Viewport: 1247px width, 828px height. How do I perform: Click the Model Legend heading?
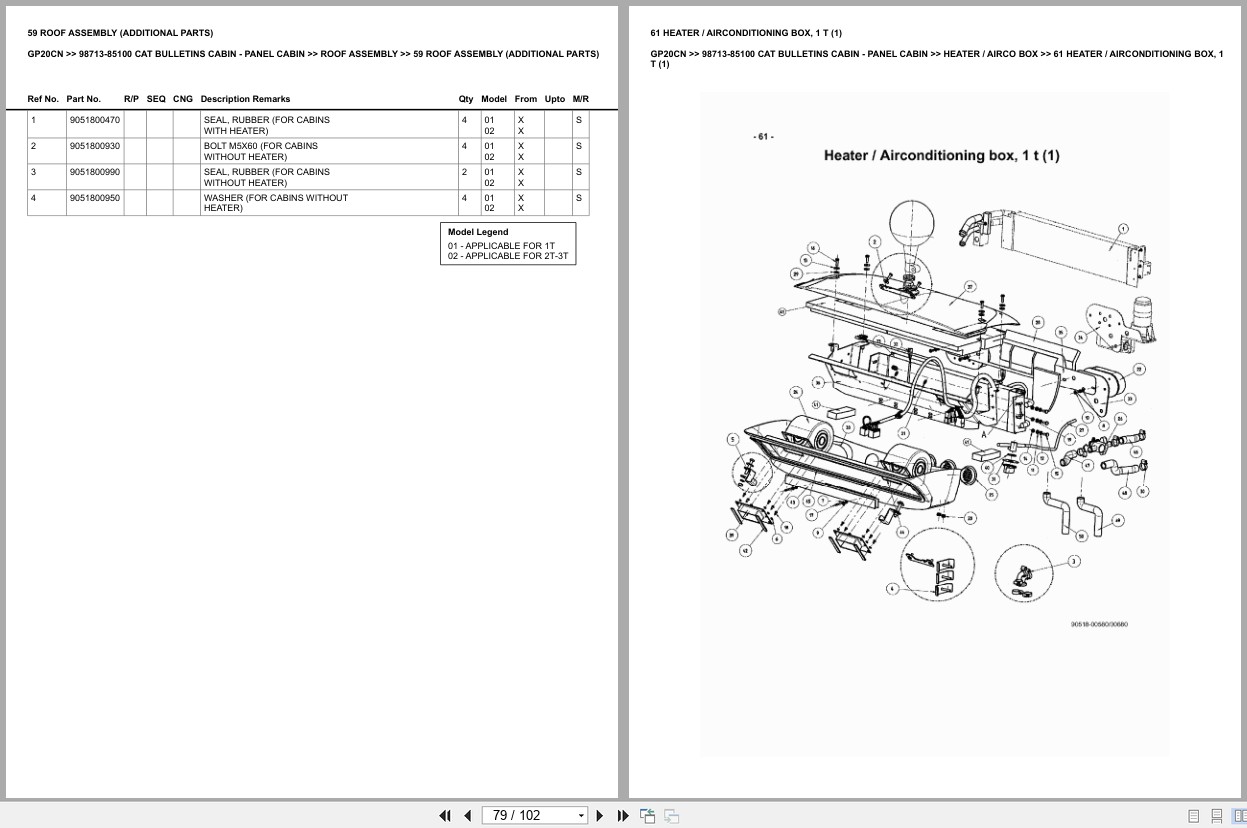pyautogui.click(x=478, y=232)
